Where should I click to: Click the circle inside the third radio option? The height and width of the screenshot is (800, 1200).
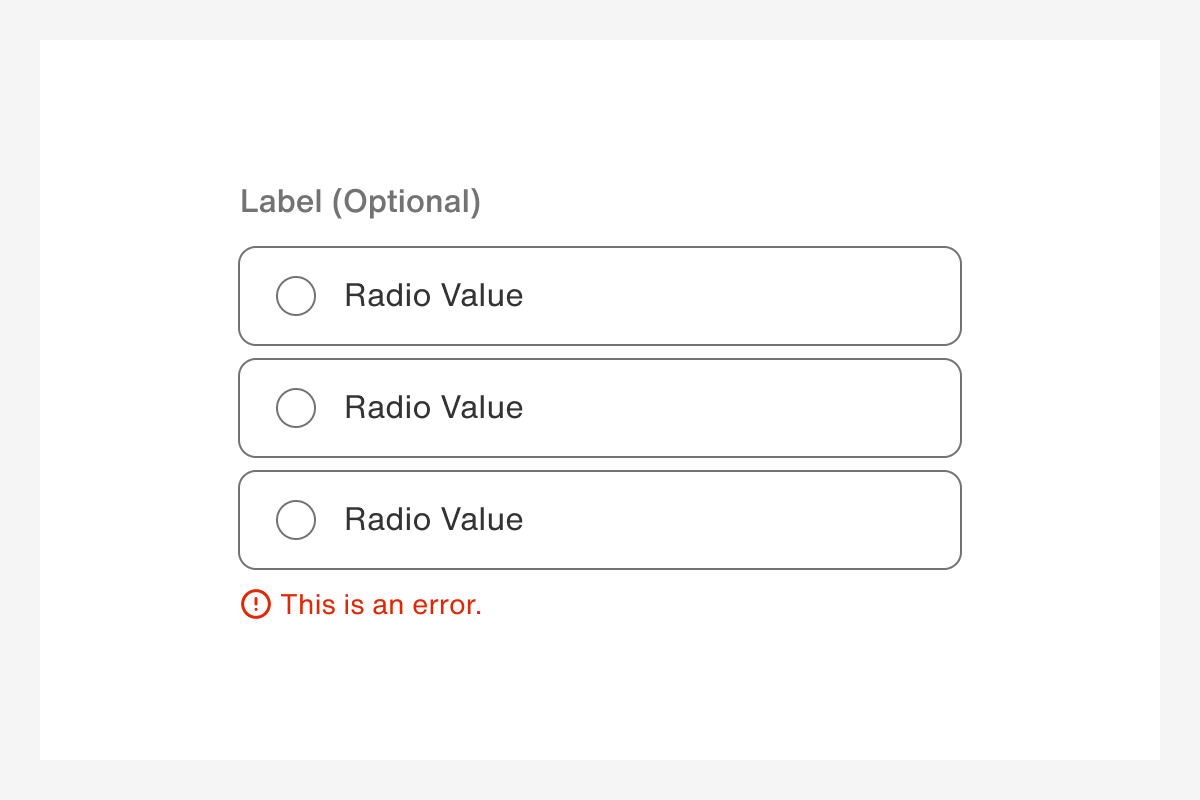point(296,520)
